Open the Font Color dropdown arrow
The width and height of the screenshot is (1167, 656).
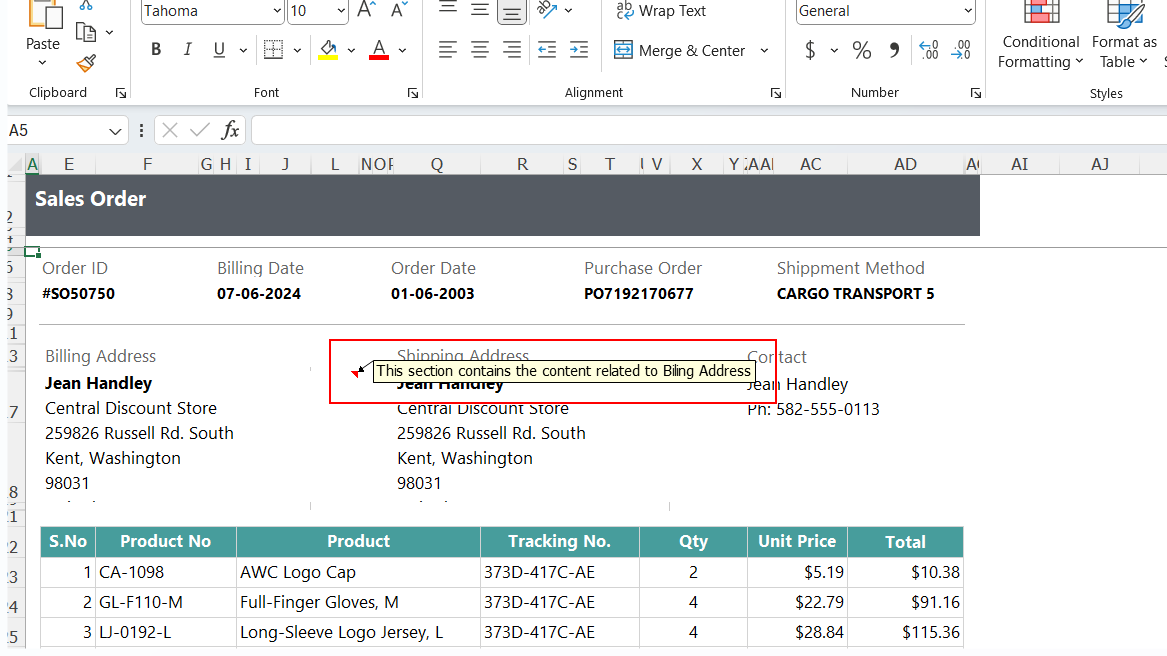(x=403, y=51)
